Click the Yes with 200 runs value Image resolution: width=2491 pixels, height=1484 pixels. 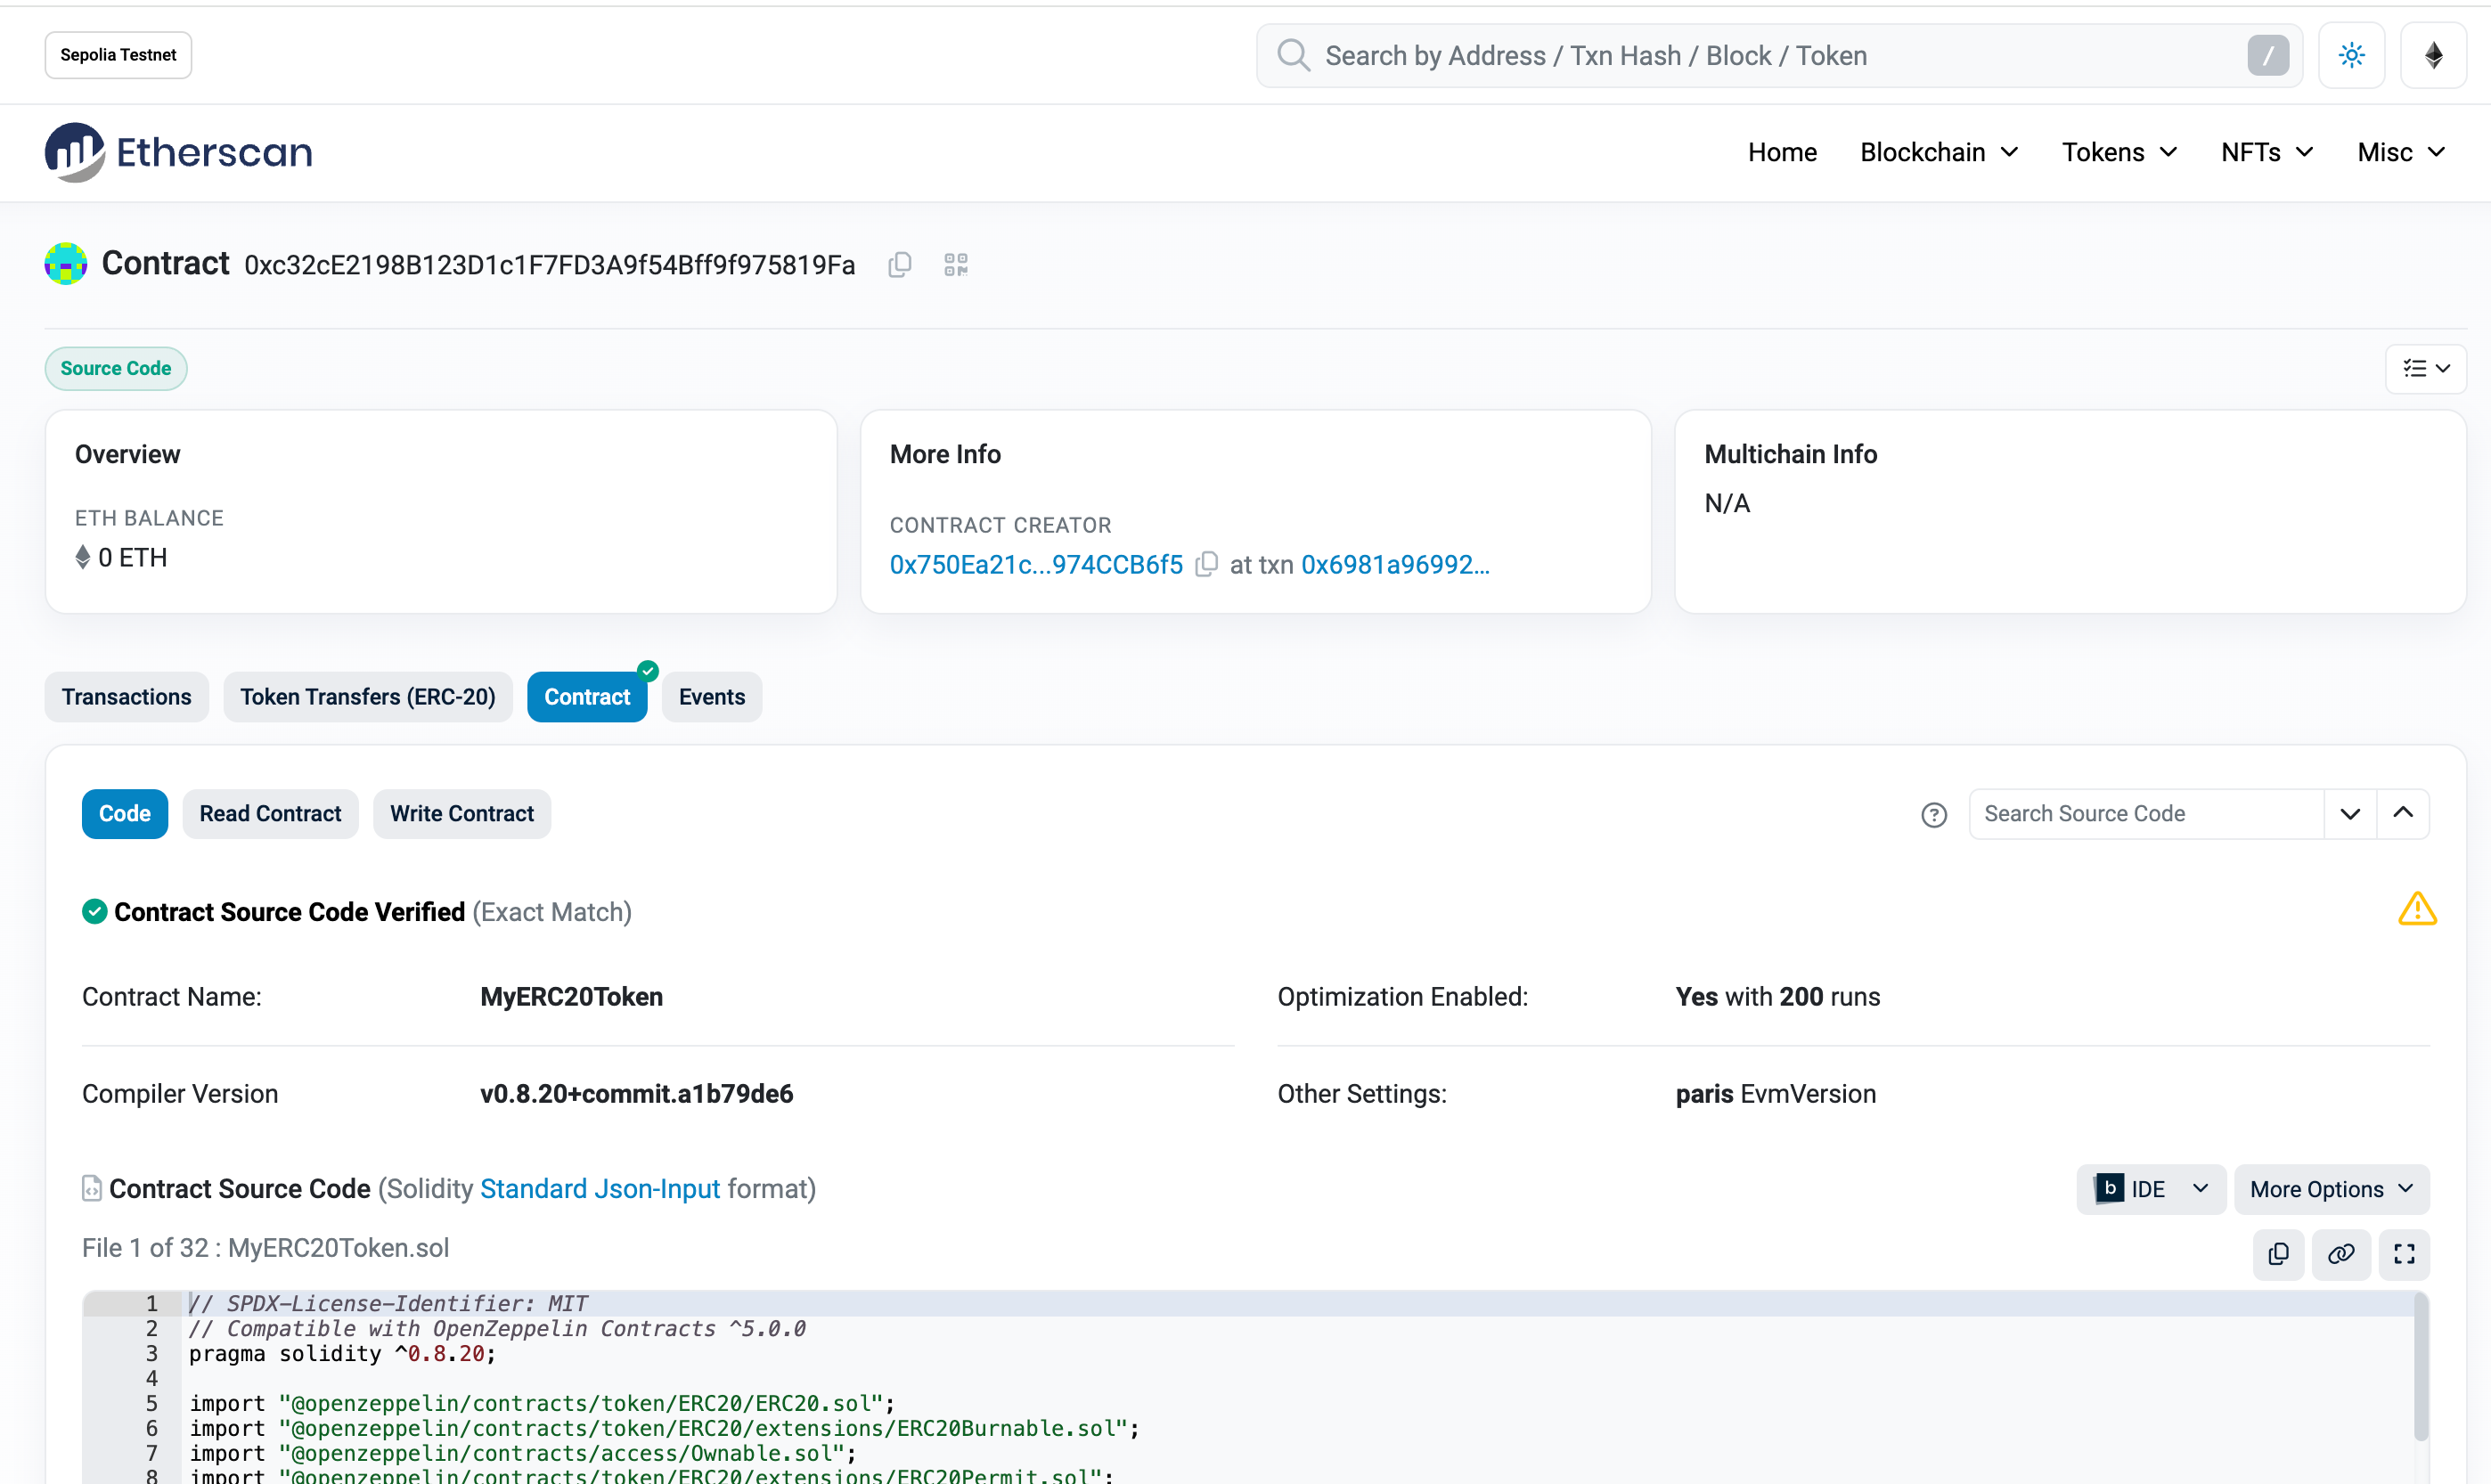coord(1778,997)
